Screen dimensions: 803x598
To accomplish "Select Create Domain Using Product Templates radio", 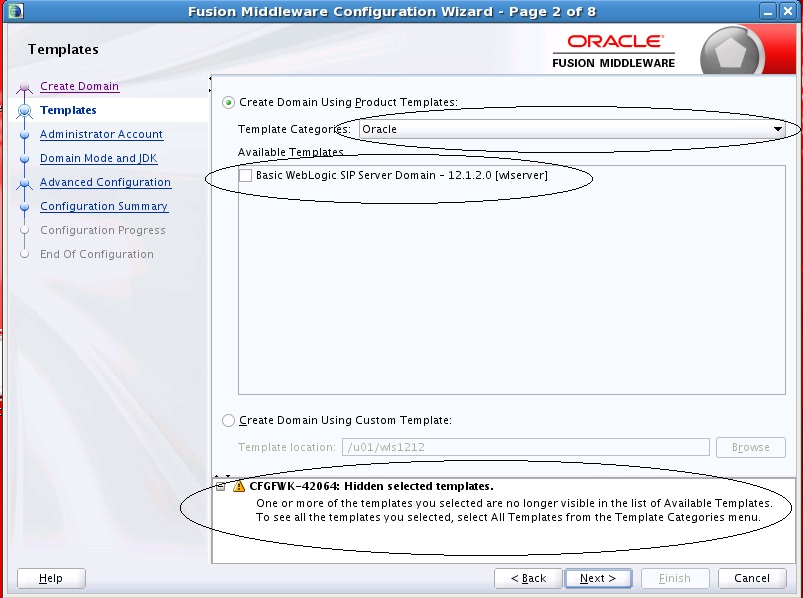I will 228,103.
